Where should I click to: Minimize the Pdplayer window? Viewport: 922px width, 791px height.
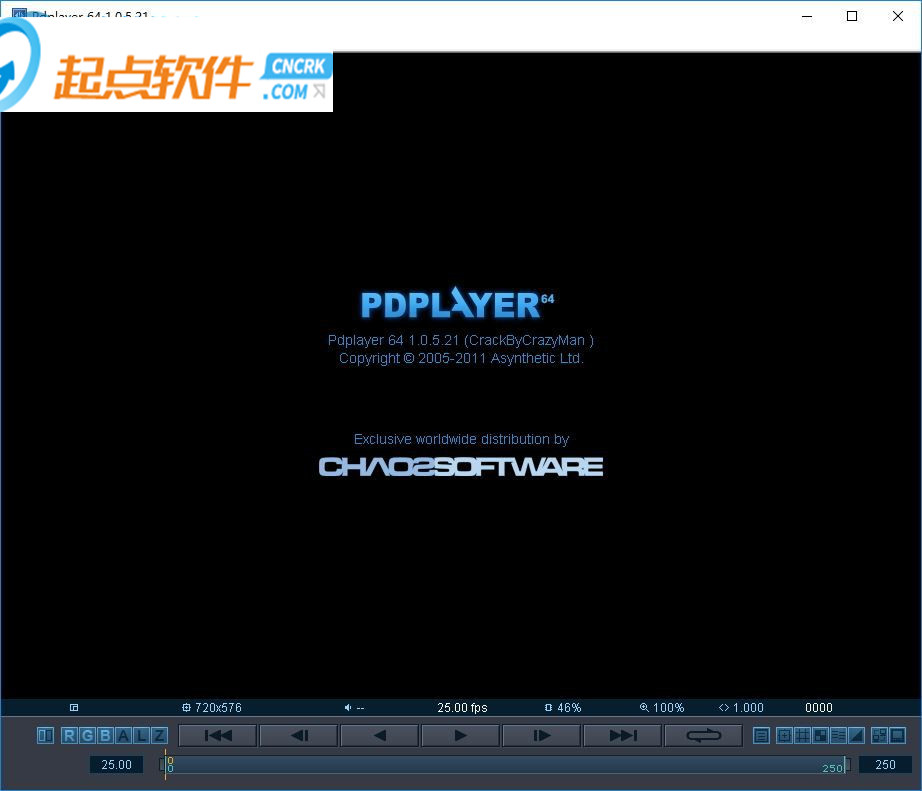807,16
